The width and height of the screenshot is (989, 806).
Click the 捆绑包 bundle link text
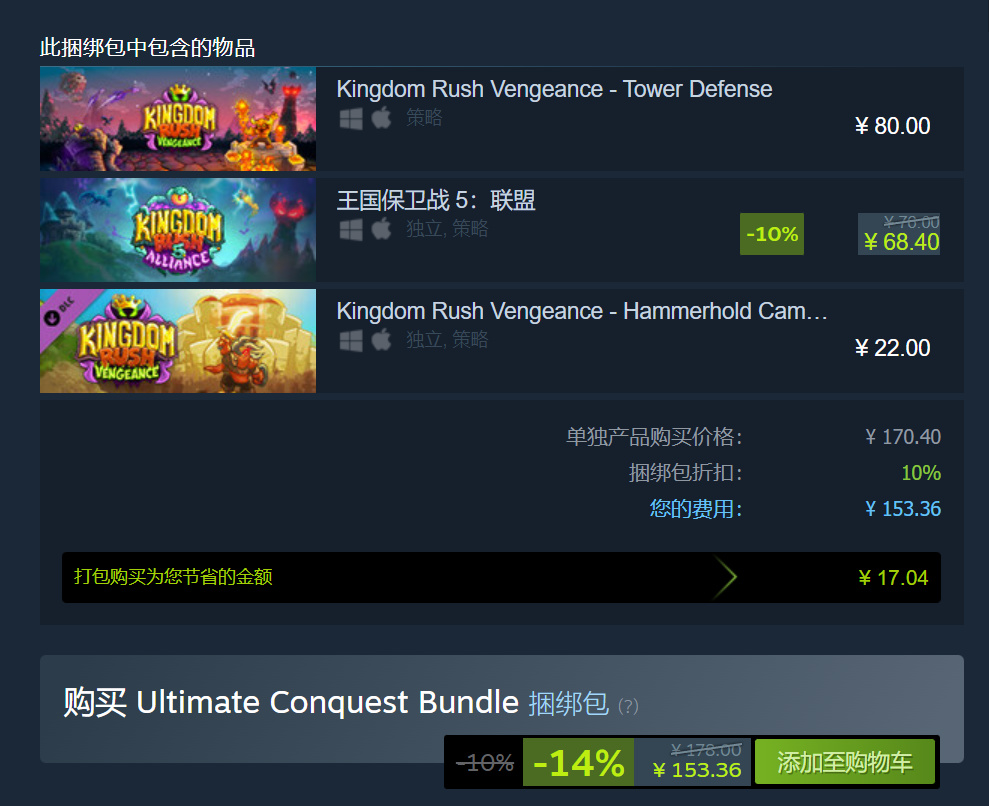568,704
